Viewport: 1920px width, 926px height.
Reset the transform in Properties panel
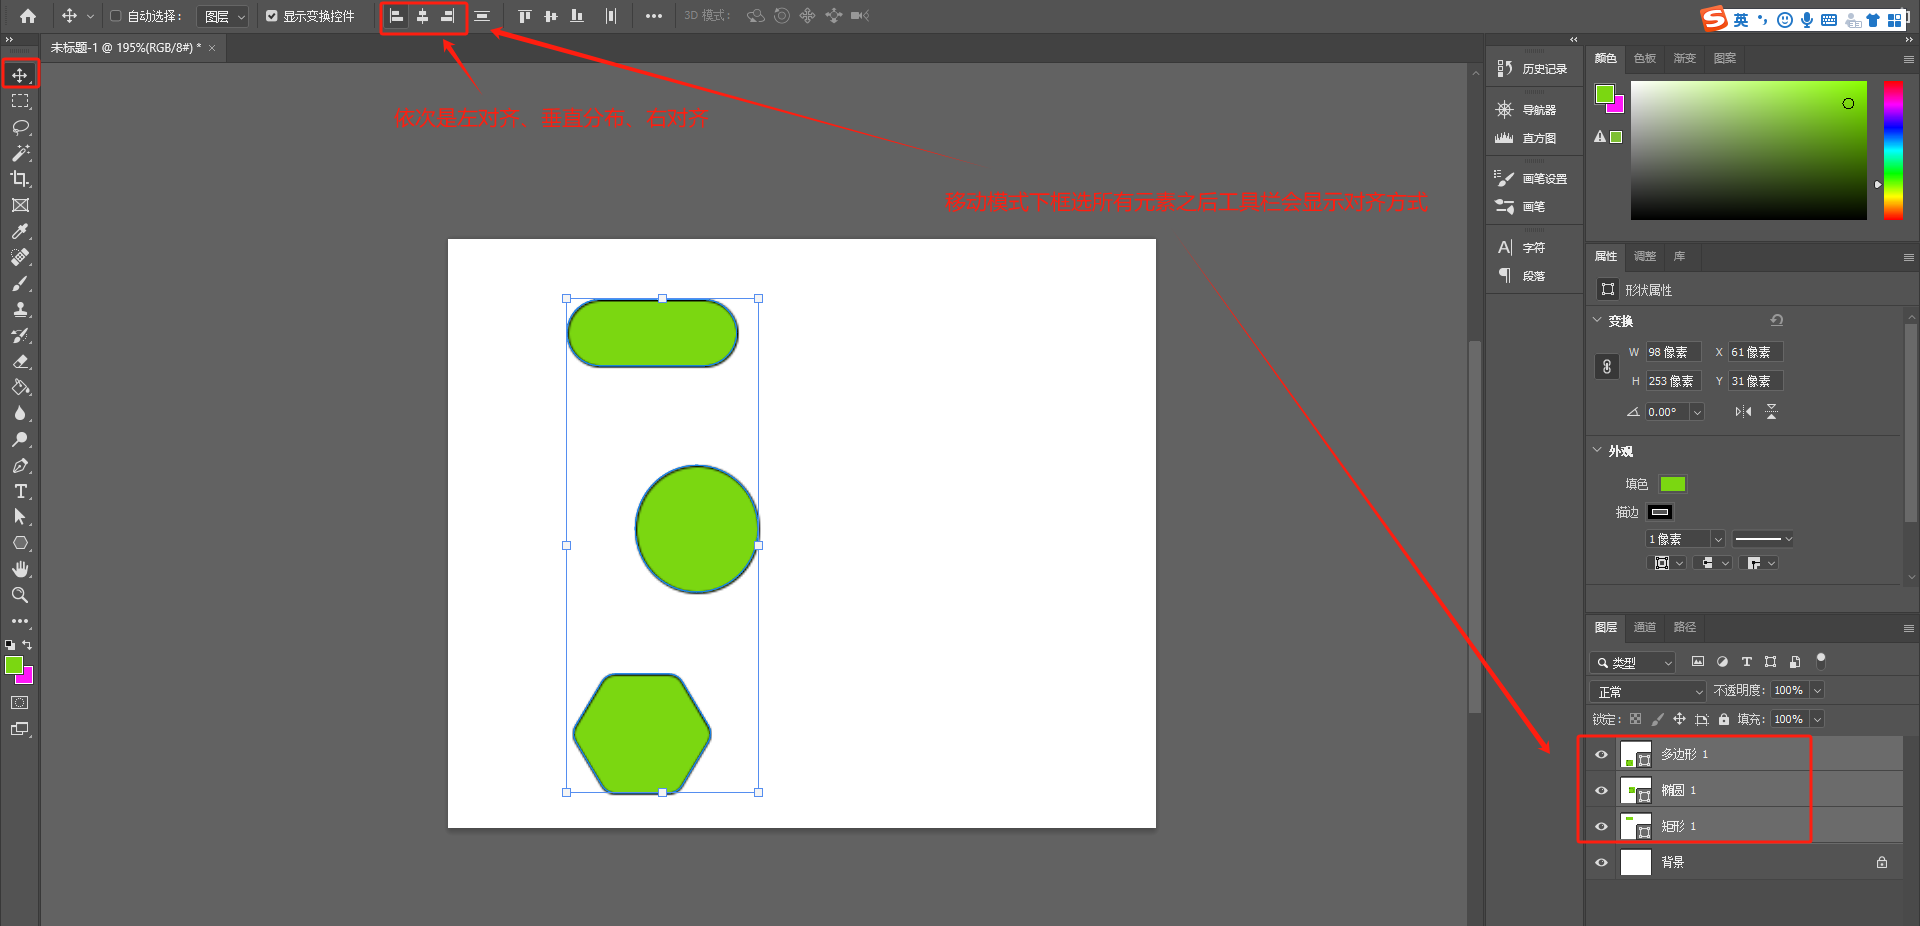point(1776,321)
